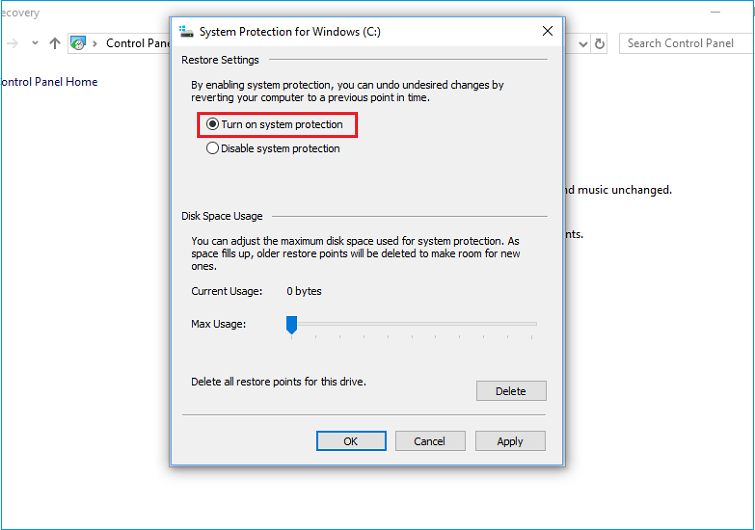The width and height of the screenshot is (755, 530).
Task: Close the System Protection dialog
Action: tap(547, 31)
